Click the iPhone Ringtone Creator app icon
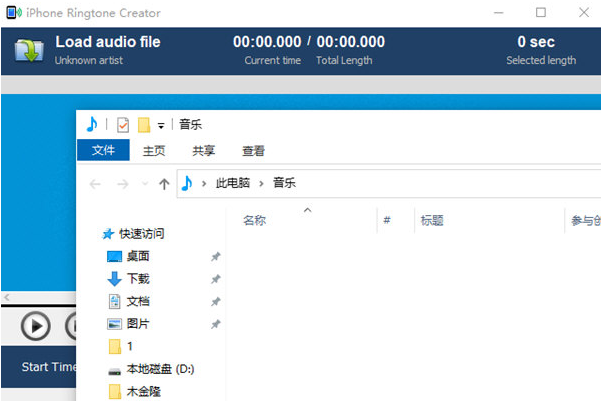The height and width of the screenshot is (401, 602). [14, 13]
